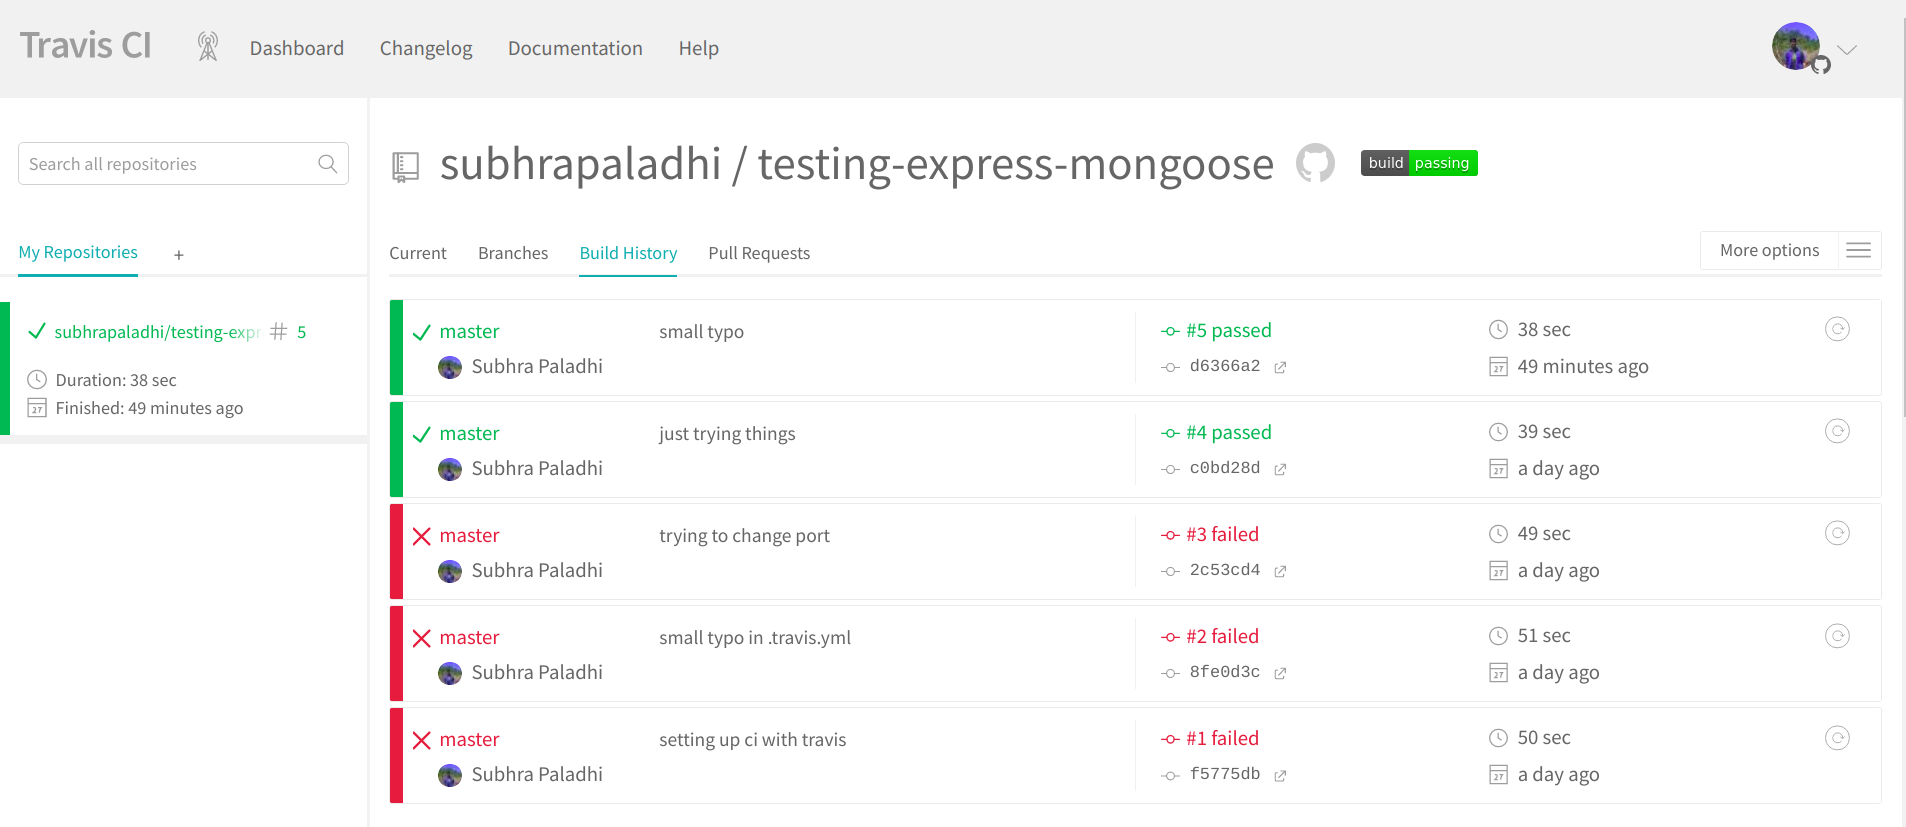This screenshot has width=1906, height=827.
Task: Click the broadcast tower icon
Action: (208, 47)
